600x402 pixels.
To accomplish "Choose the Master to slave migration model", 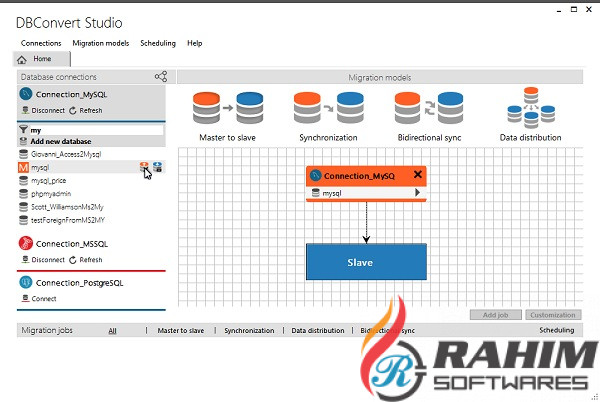I will 228,117.
